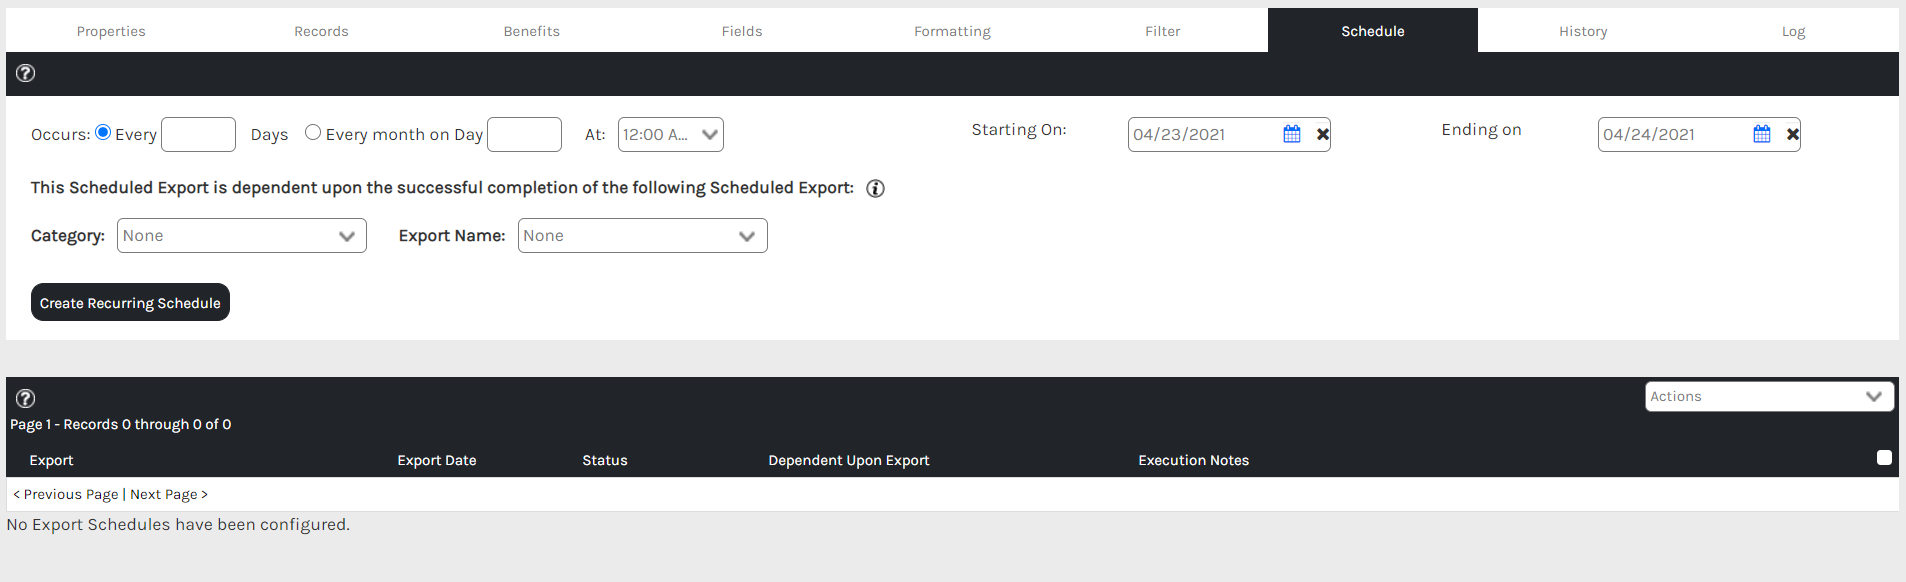Open the At time dropdown
This screenshot has width=1906, height=582.
670,134
